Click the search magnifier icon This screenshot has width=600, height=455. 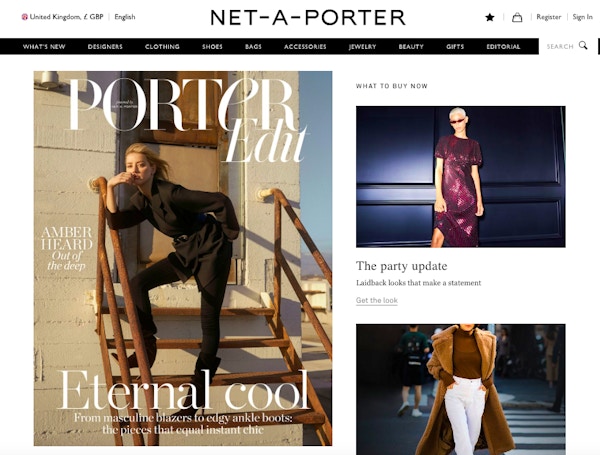point(583,46)
